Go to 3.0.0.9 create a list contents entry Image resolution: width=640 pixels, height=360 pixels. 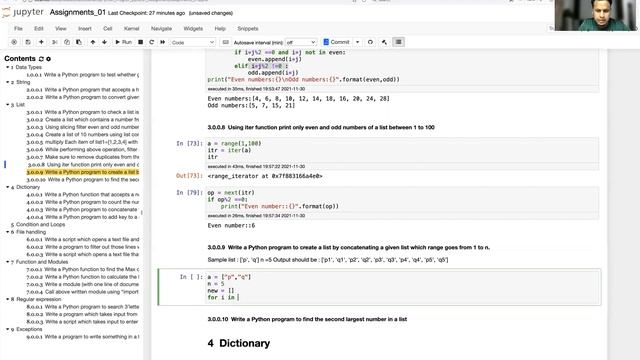click(83, 172)
